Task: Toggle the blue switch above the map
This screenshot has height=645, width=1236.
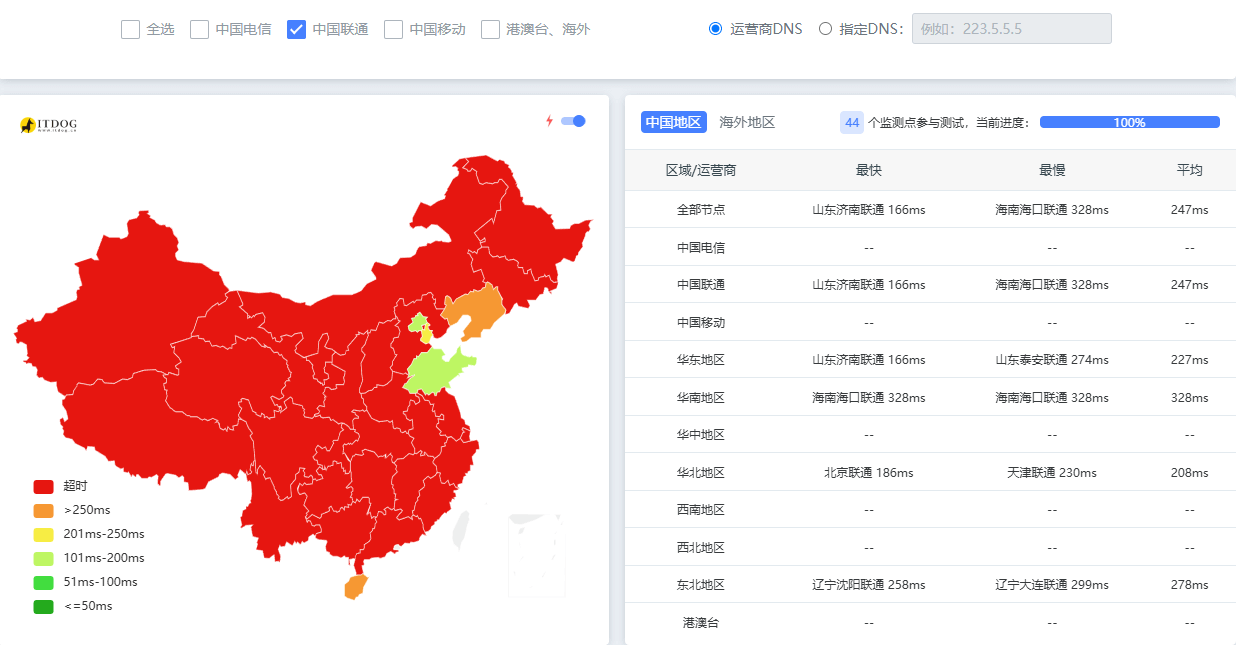Action: coord(573,121)
